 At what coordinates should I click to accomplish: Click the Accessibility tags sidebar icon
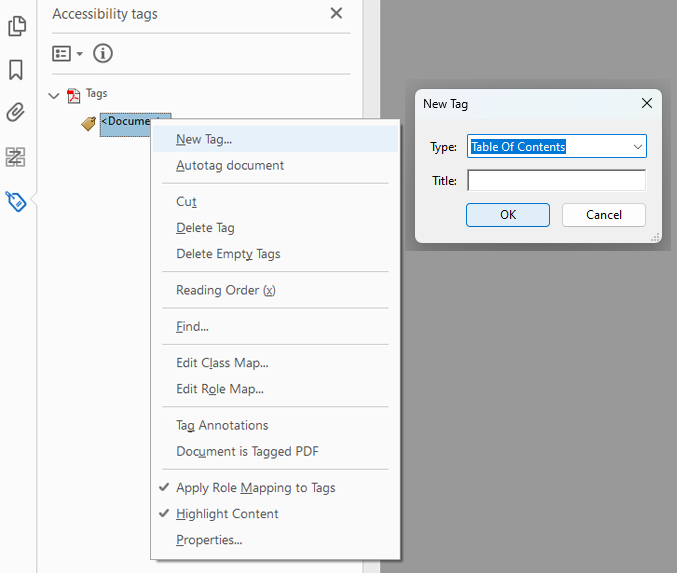16,200
